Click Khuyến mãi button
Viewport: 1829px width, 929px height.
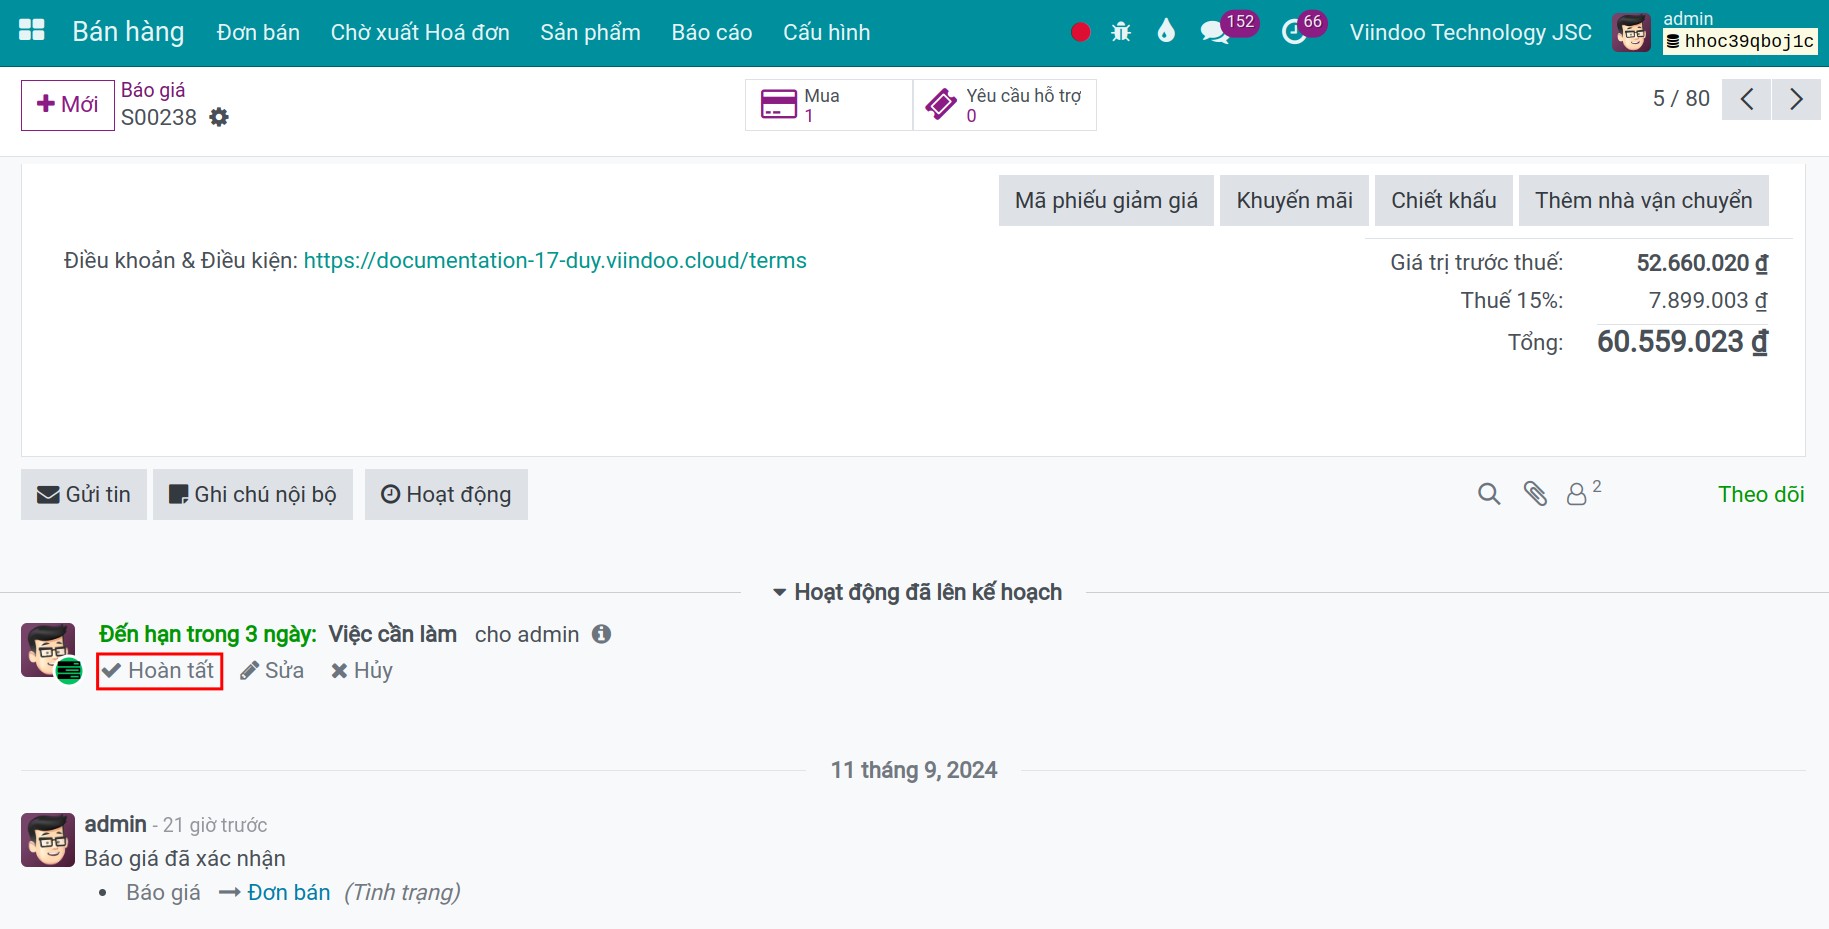point(1294,200)
